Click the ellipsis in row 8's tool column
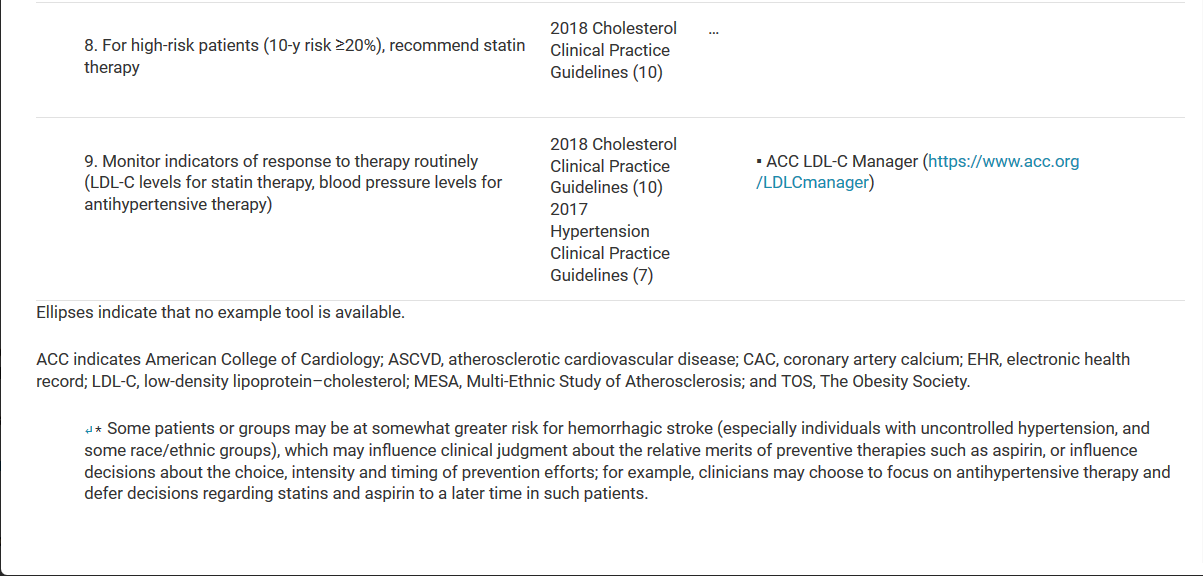This screenshot has height=576, width=1203. click(713, 29)
